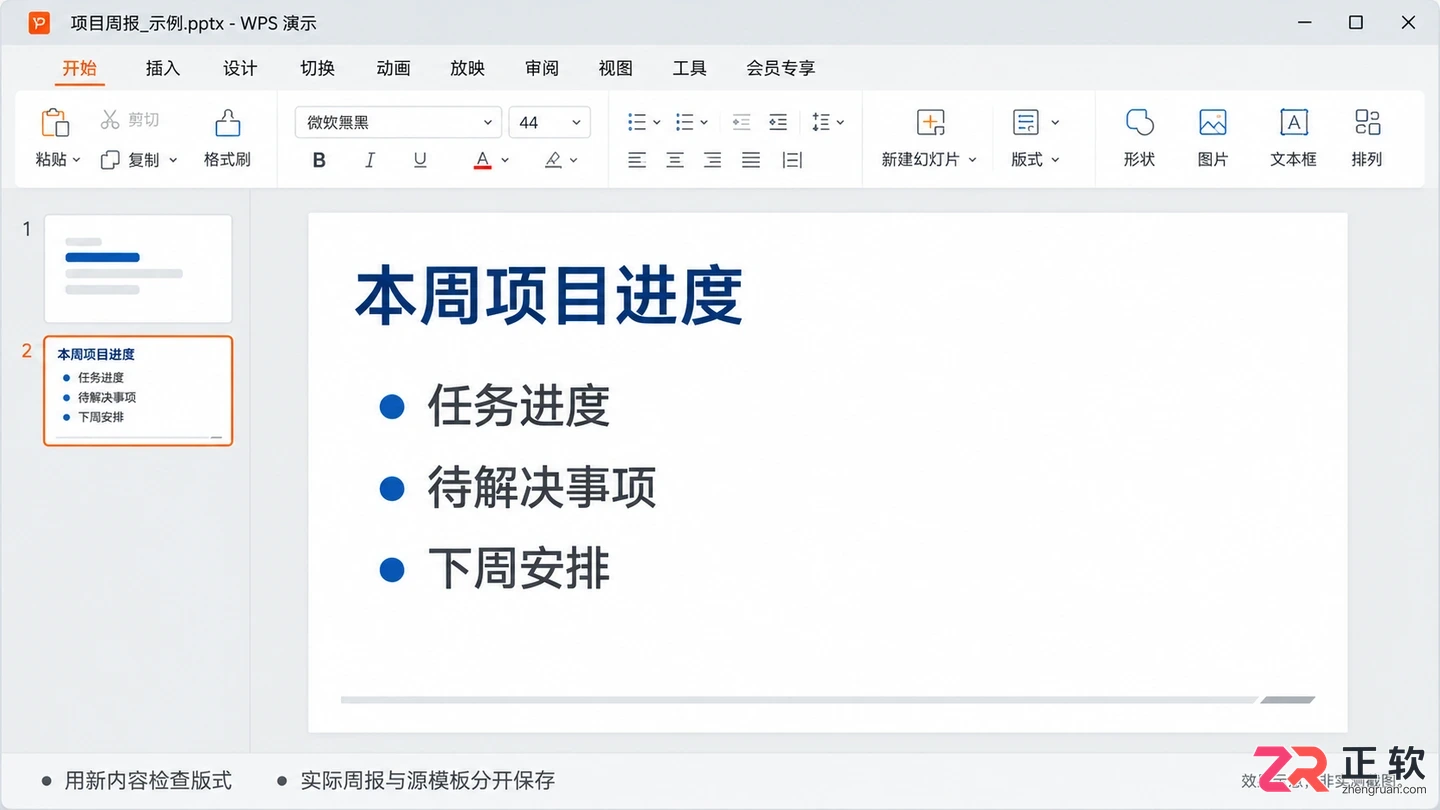This screenshot has width=1440, height=810.
Task: Click the Copy (复制) icon
Action: click(x=110, y=160)
